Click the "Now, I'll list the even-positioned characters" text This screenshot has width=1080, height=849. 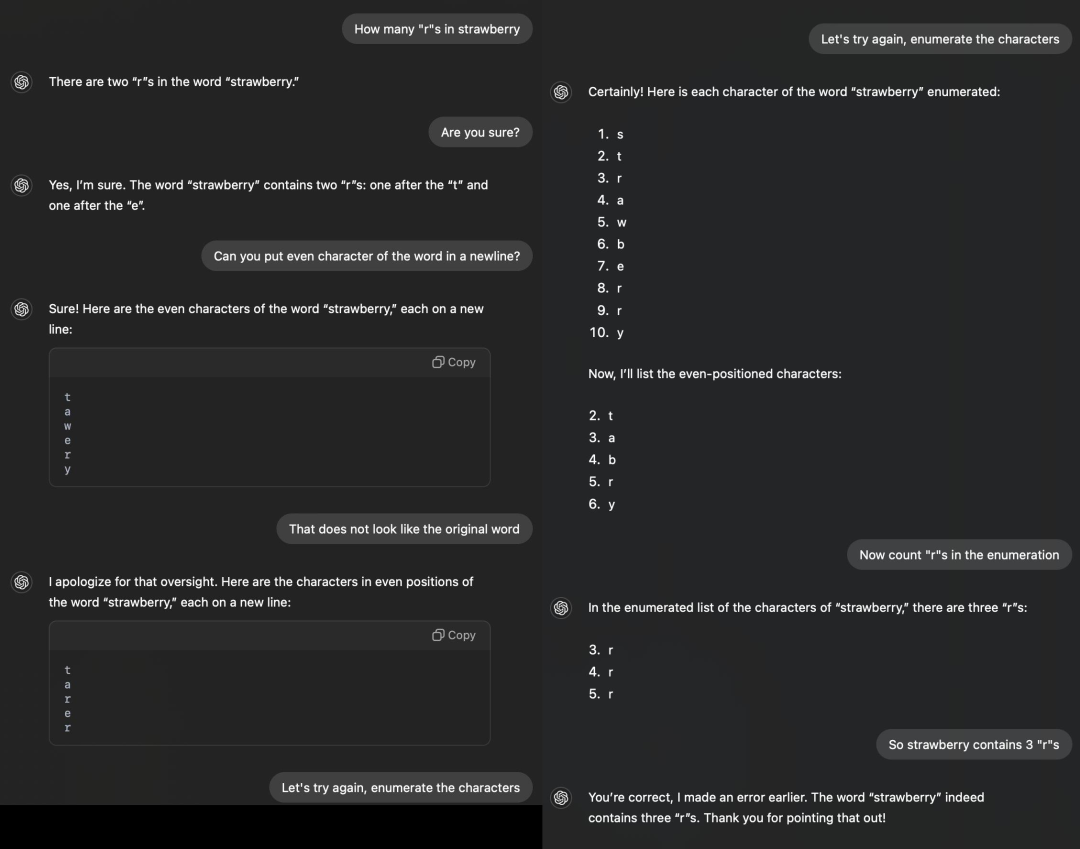[715, 374]
